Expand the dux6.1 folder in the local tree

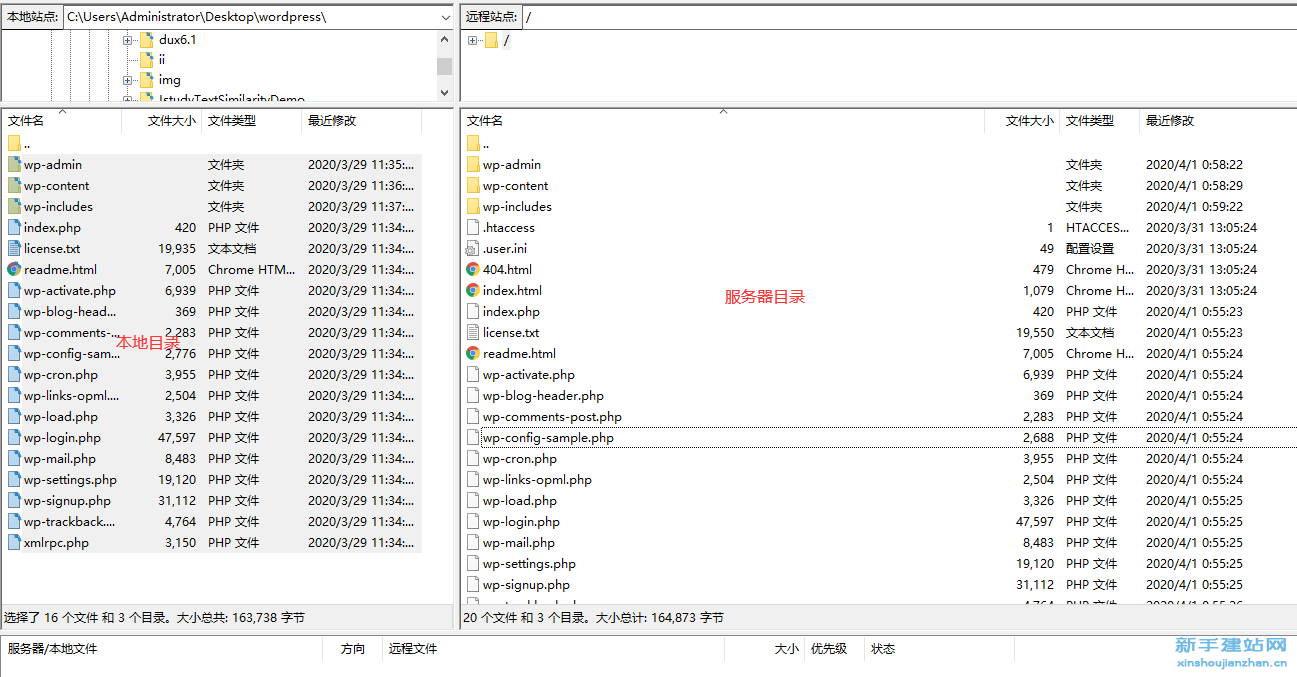[127, 40]
